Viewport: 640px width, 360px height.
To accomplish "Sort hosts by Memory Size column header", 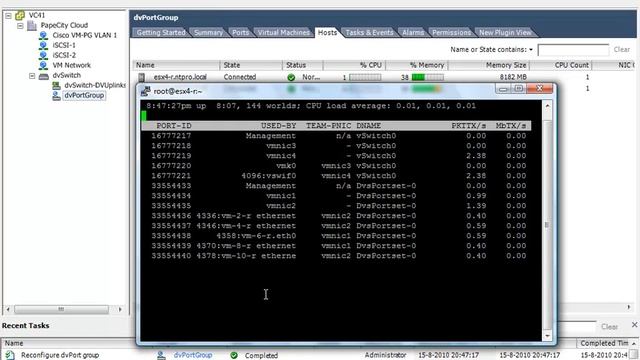I will coord(489,65).
